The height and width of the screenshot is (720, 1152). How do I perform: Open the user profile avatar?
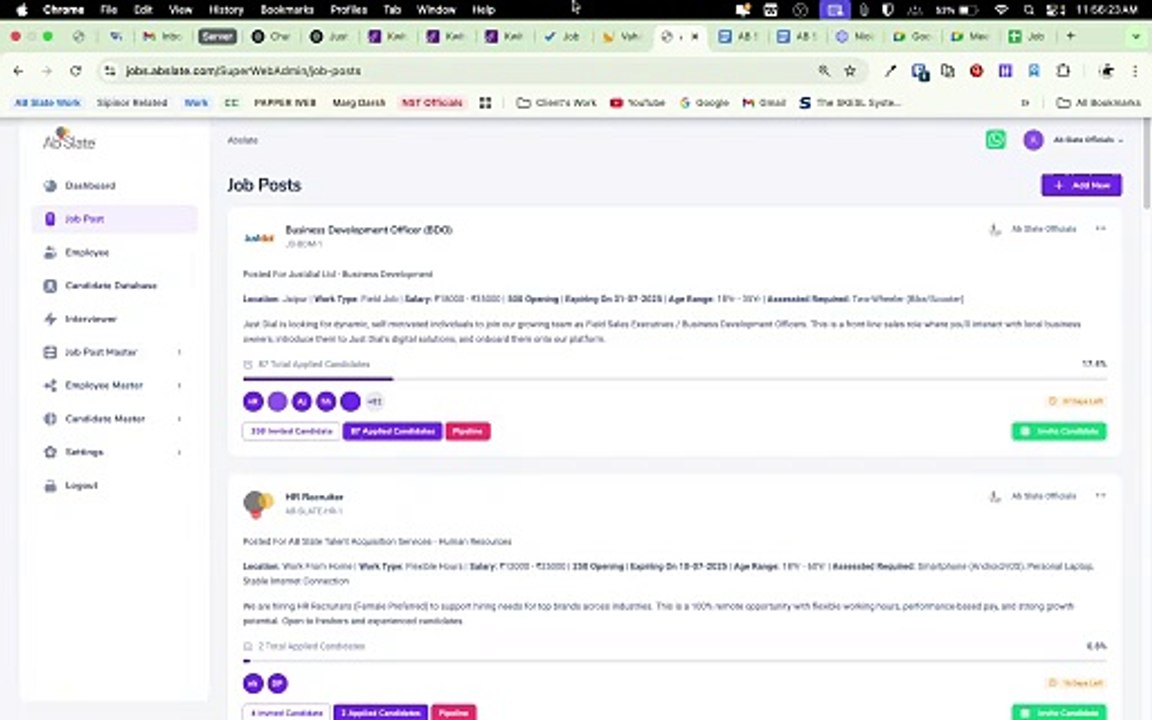(x=1033, y=140)
